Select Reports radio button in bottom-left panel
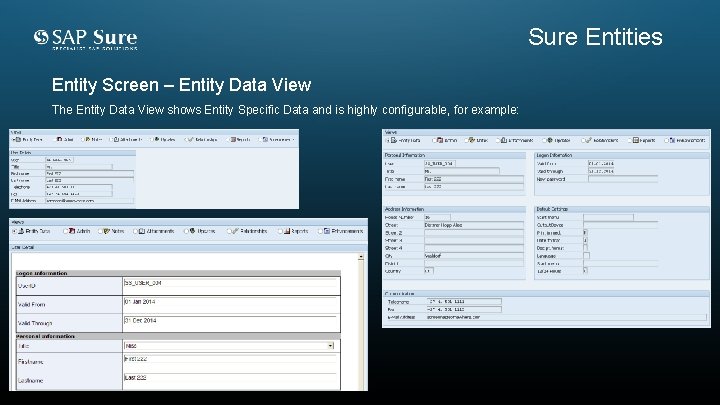This screenshot has width=720, height=405. (x=280, y=231)
